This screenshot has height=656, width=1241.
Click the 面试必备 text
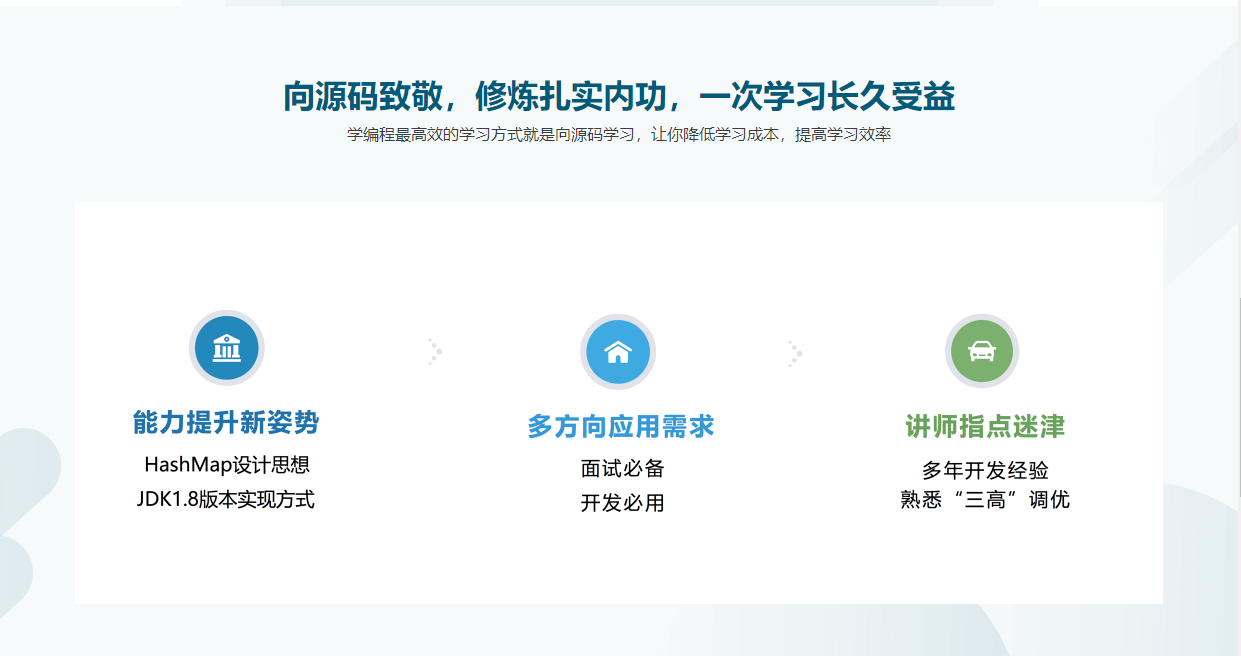click(x=622, y=468)
